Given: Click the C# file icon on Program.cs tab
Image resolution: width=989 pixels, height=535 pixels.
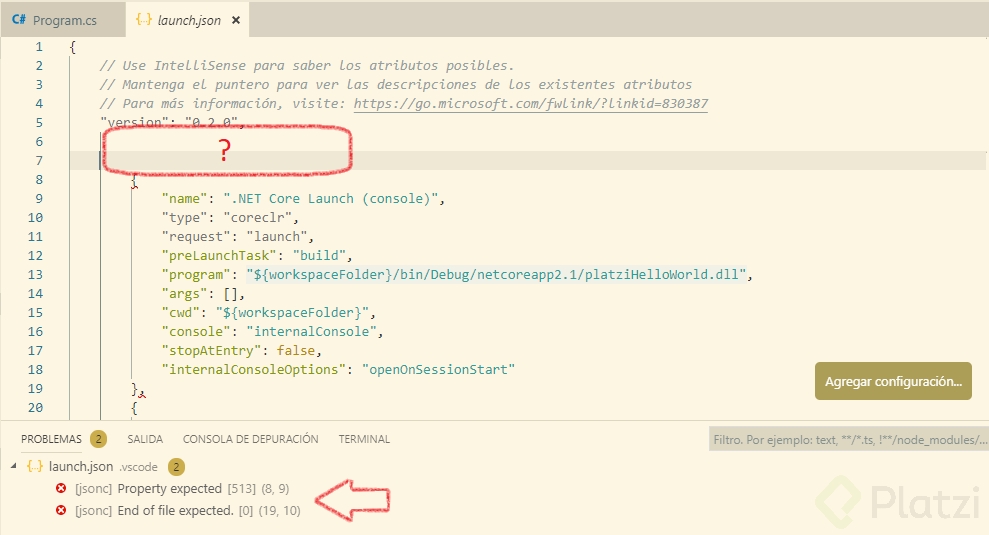Looking at the screenshot, I should coord(19,20).
